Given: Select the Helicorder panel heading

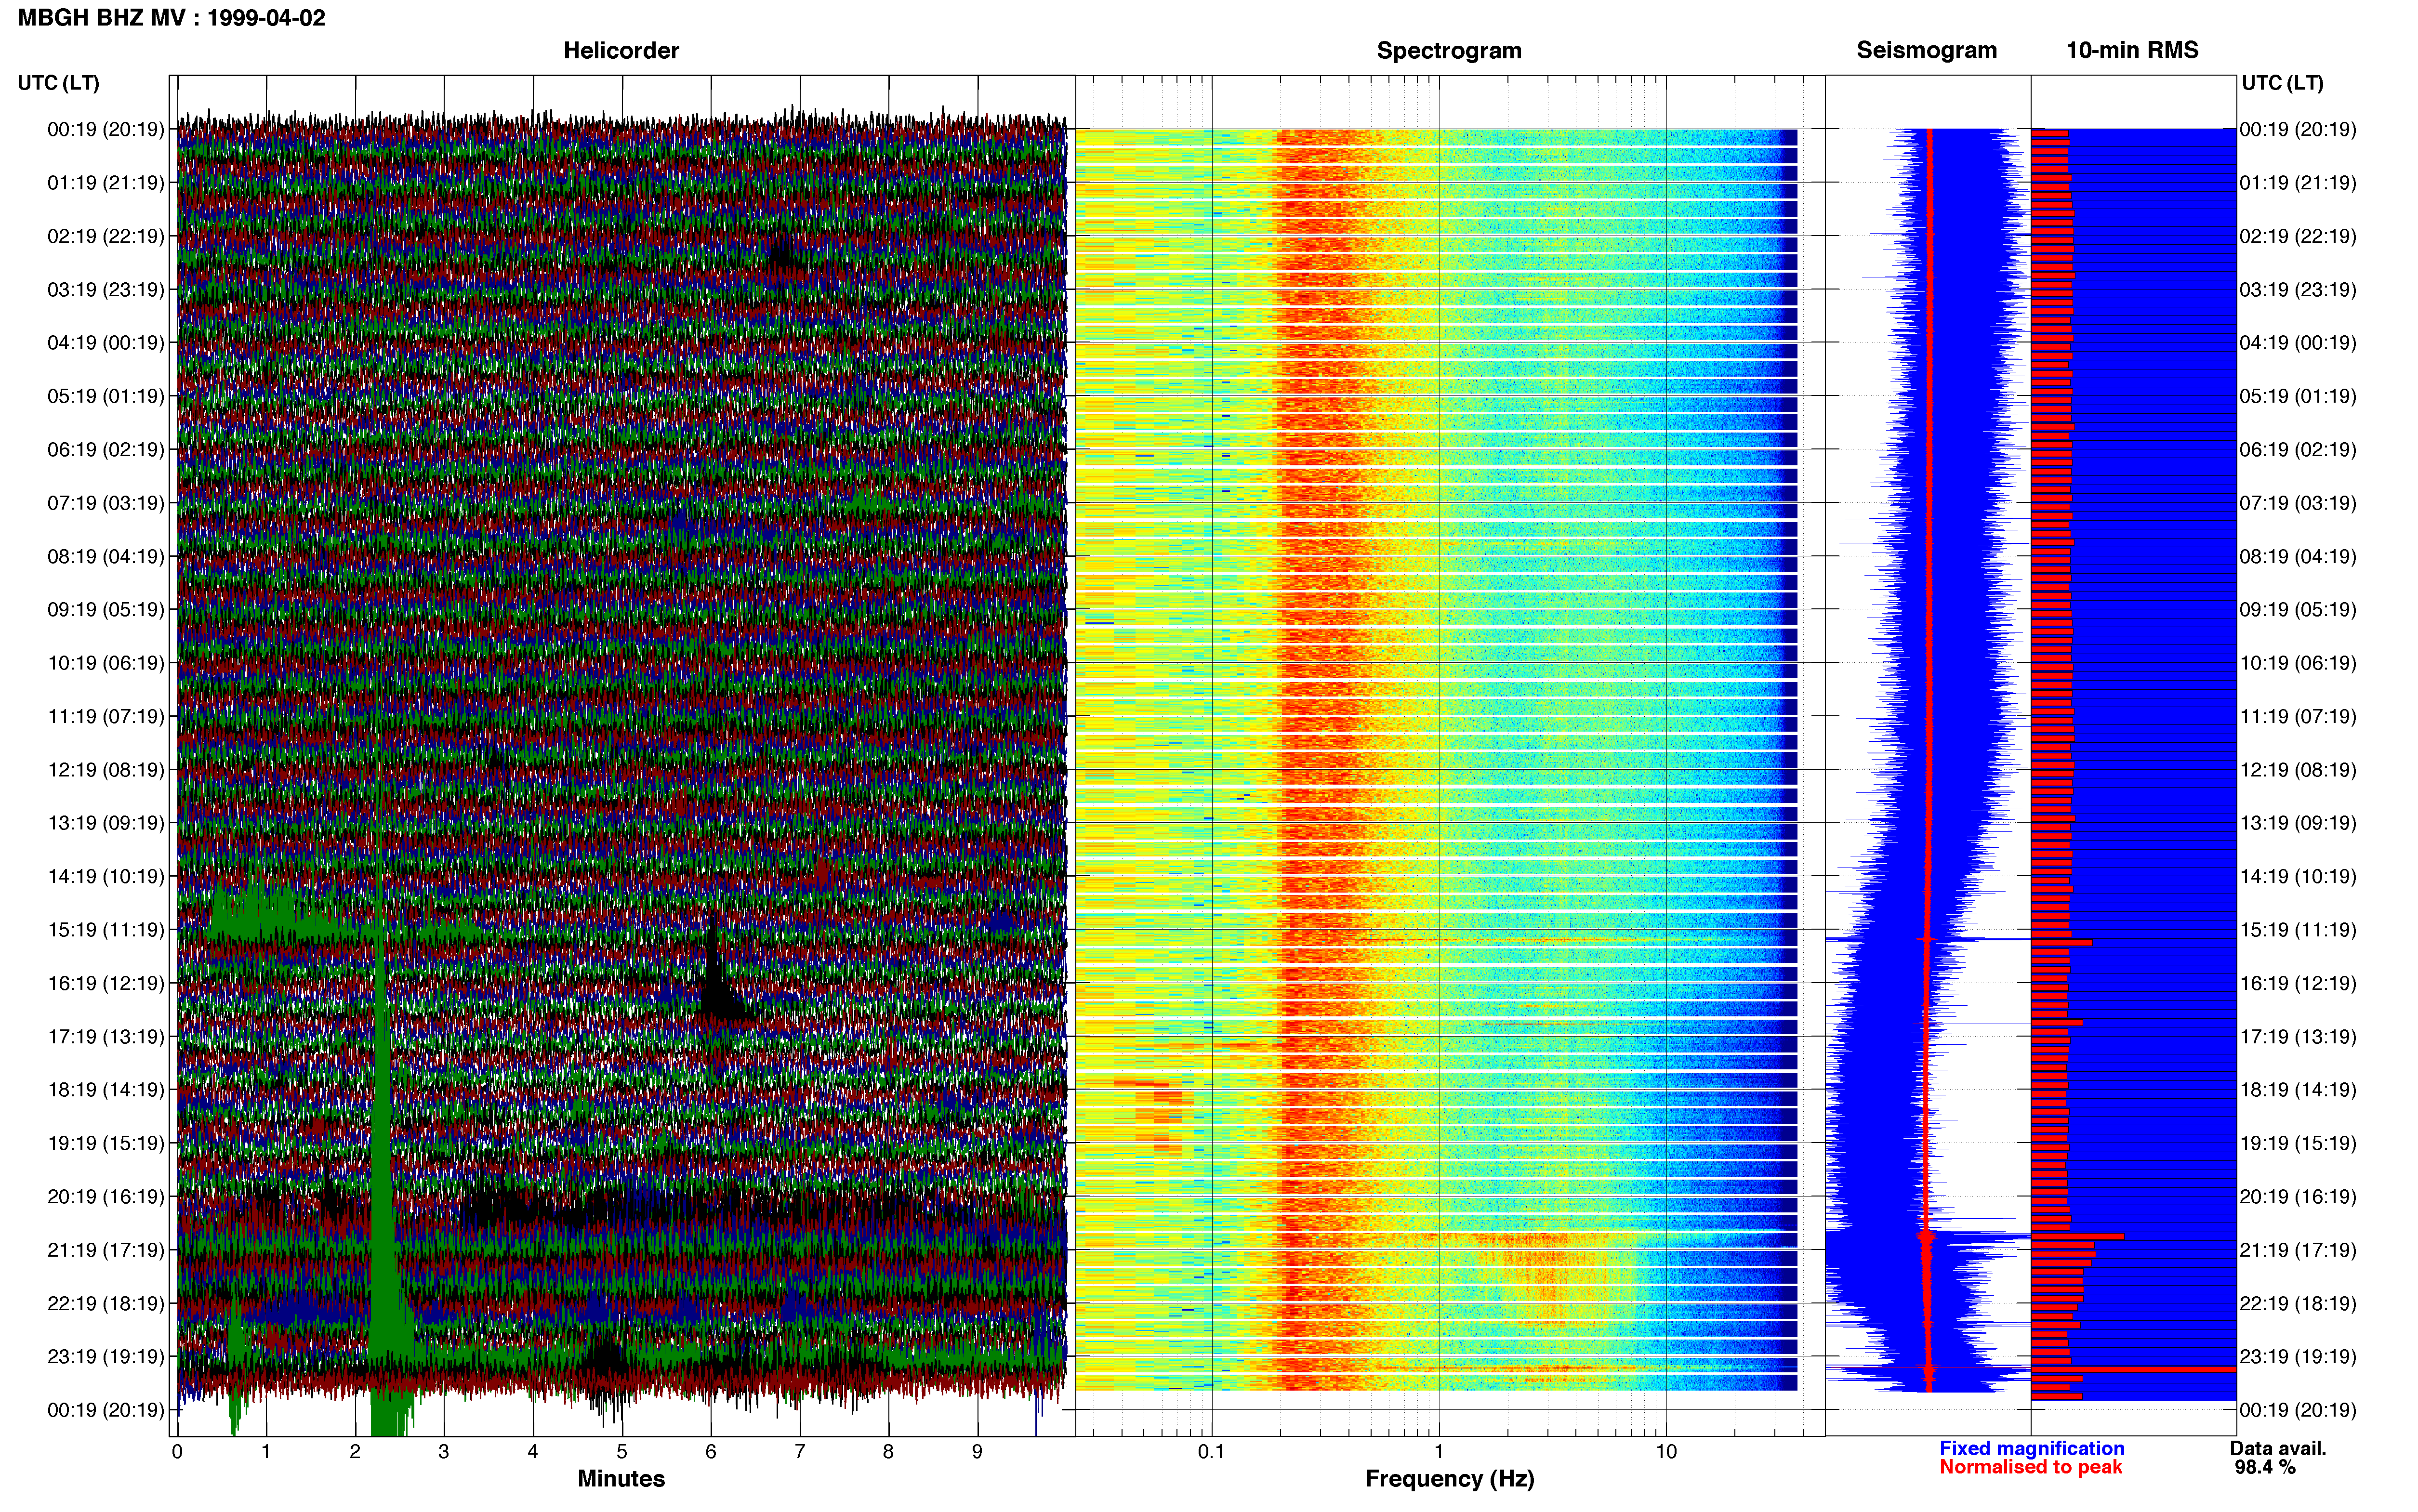Looking at the screenshot, I should [621, 50].
